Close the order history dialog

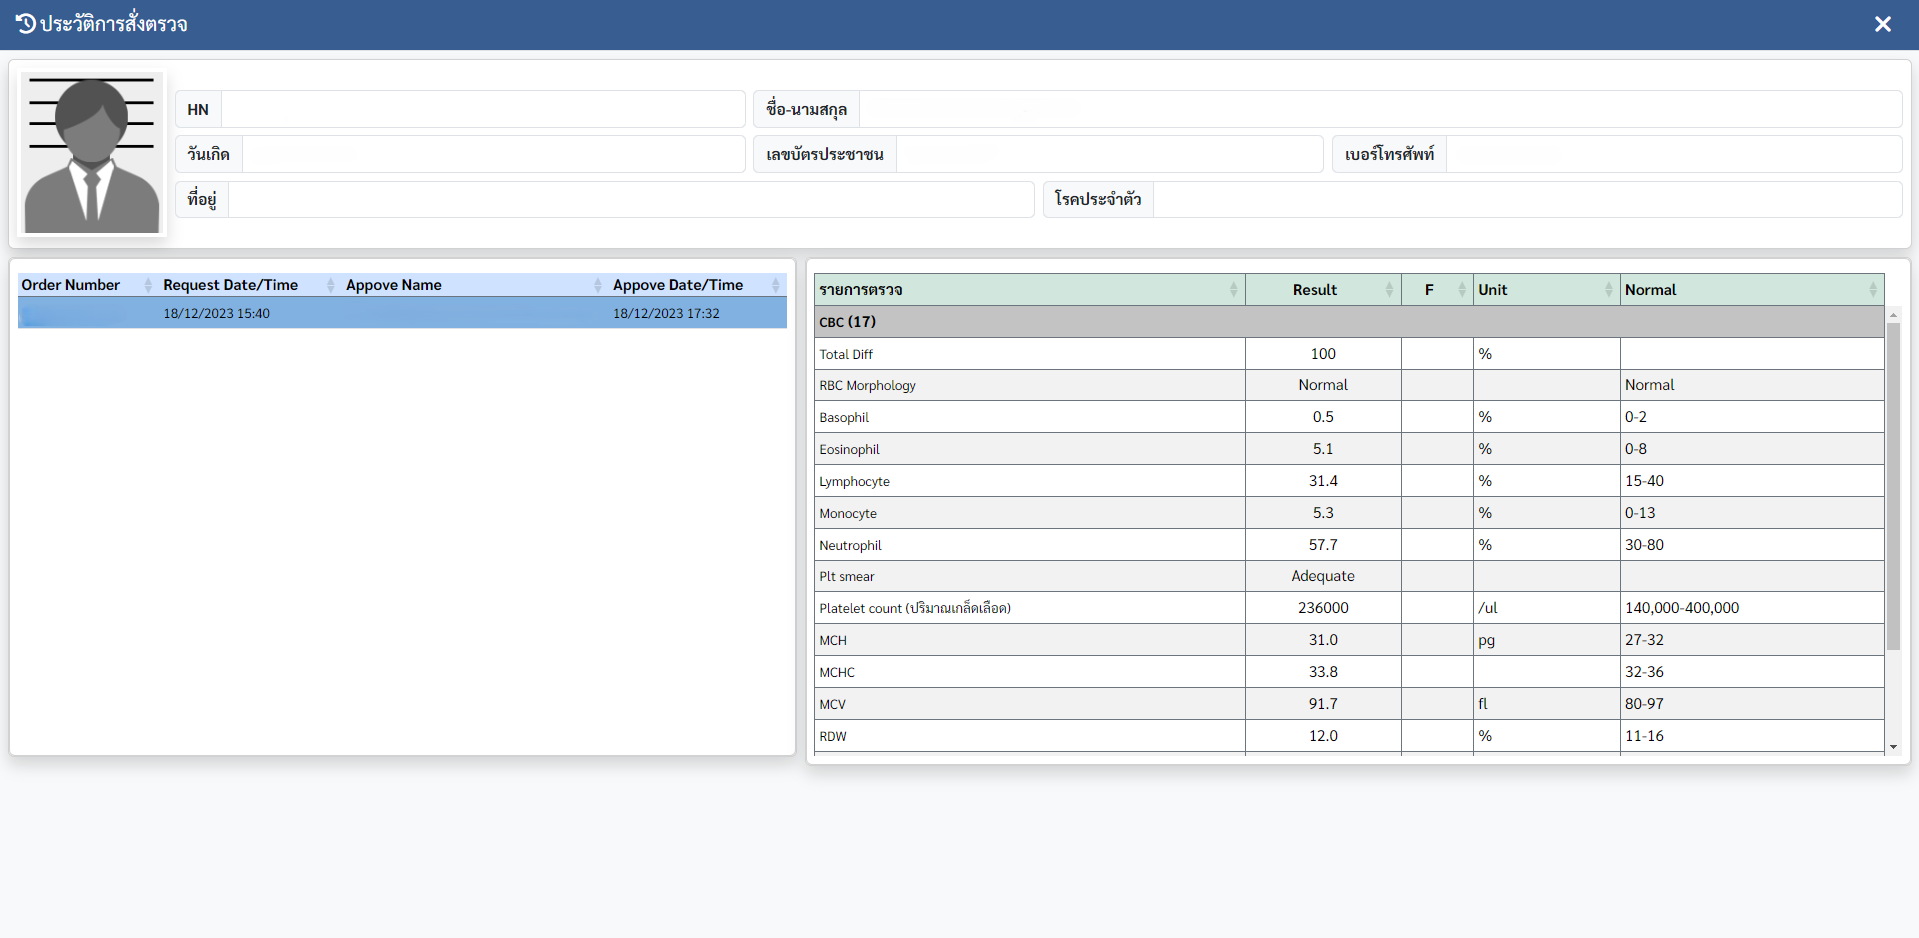1882,24
